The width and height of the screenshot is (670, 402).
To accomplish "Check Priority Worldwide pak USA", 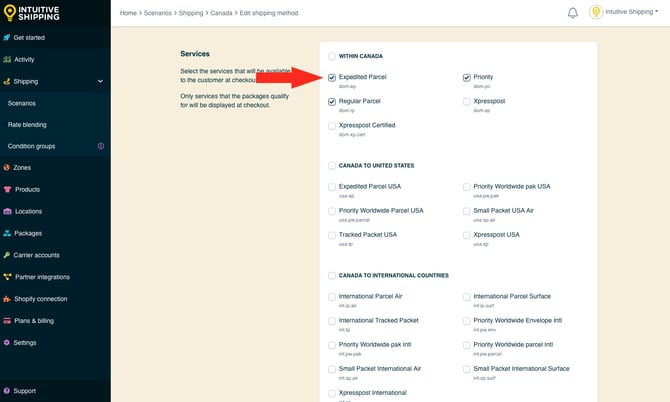I will (467, 187).
